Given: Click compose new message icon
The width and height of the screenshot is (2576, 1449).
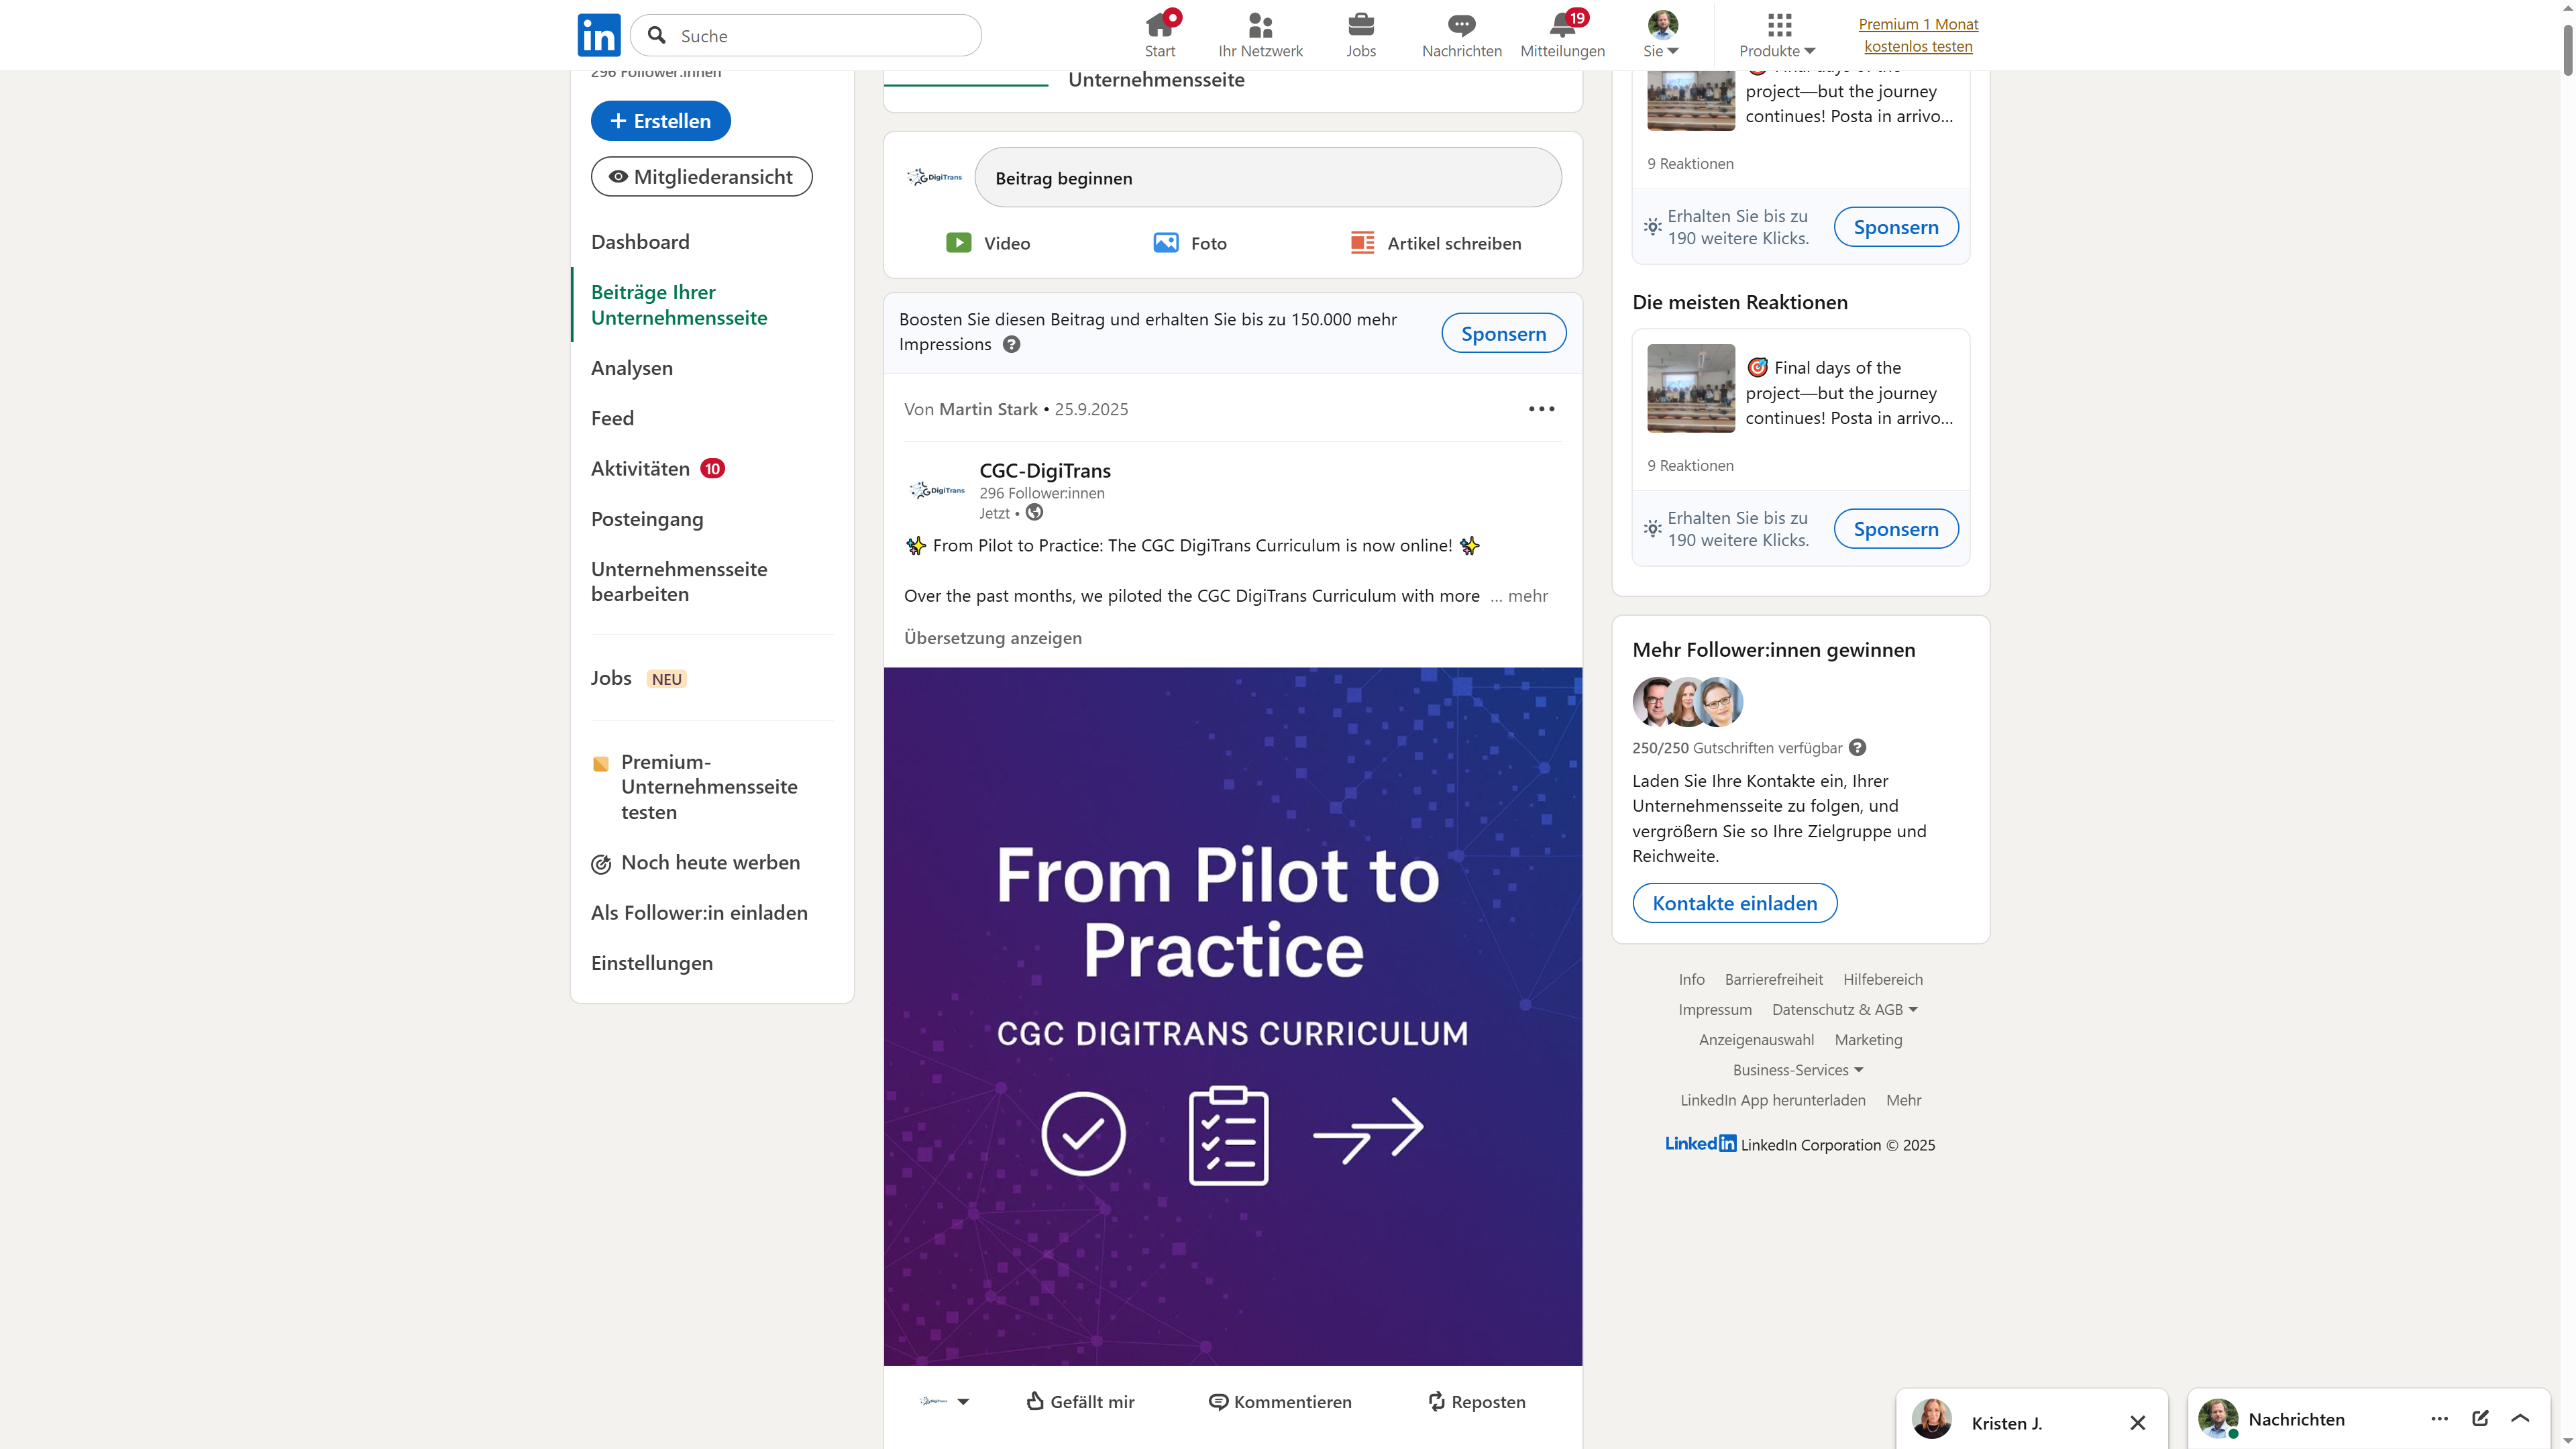Looking at the screenshot, I should [x=2480, y=1418].
